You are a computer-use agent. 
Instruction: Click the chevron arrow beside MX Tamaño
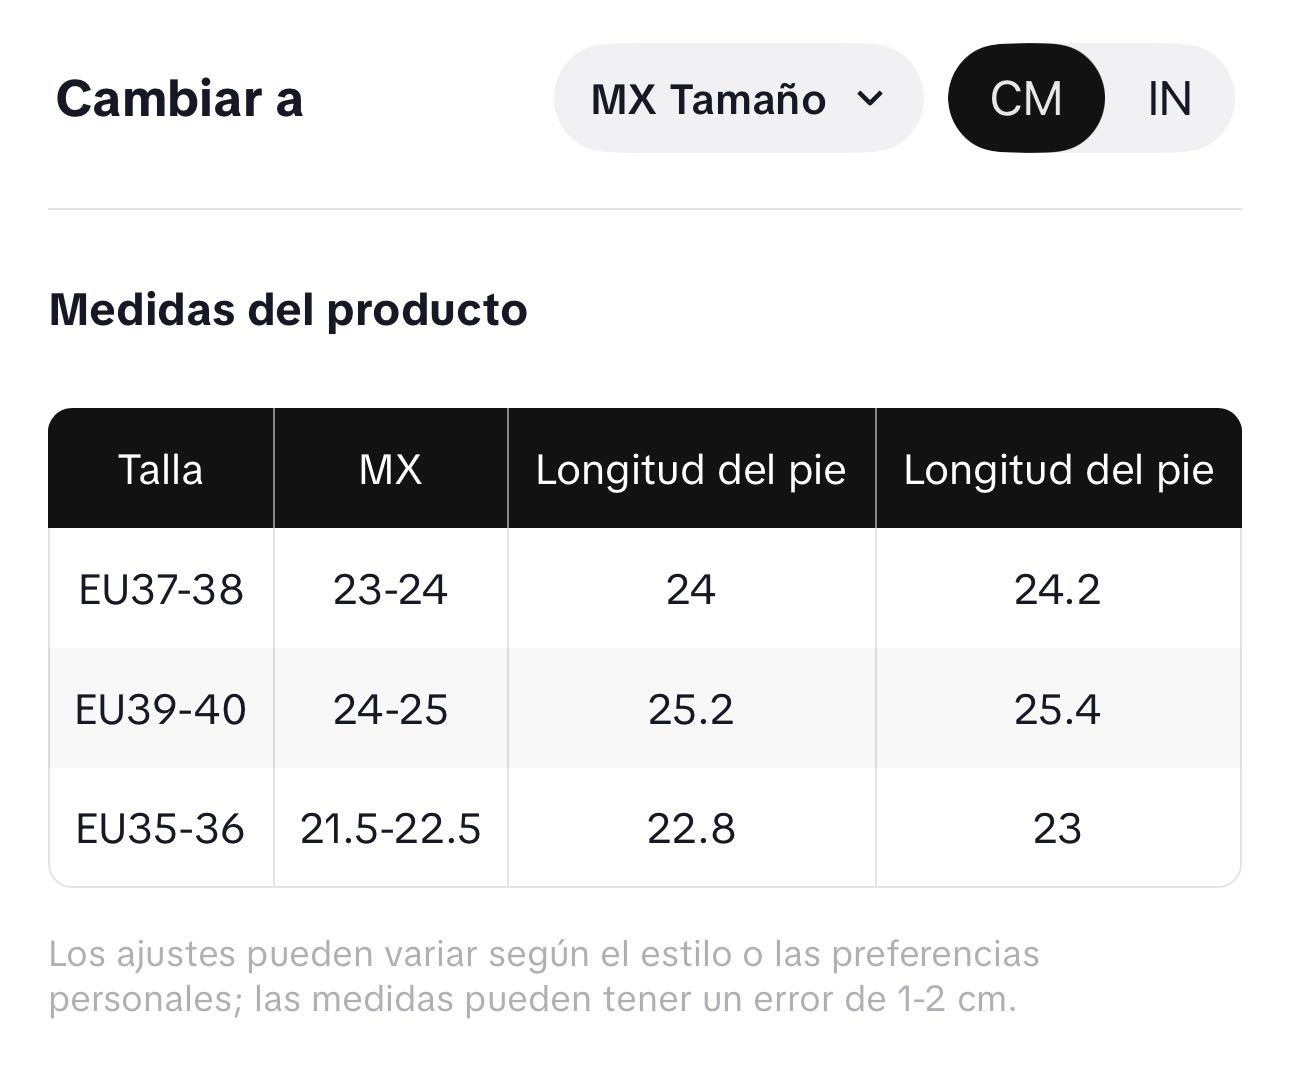(x=871, y=99)
